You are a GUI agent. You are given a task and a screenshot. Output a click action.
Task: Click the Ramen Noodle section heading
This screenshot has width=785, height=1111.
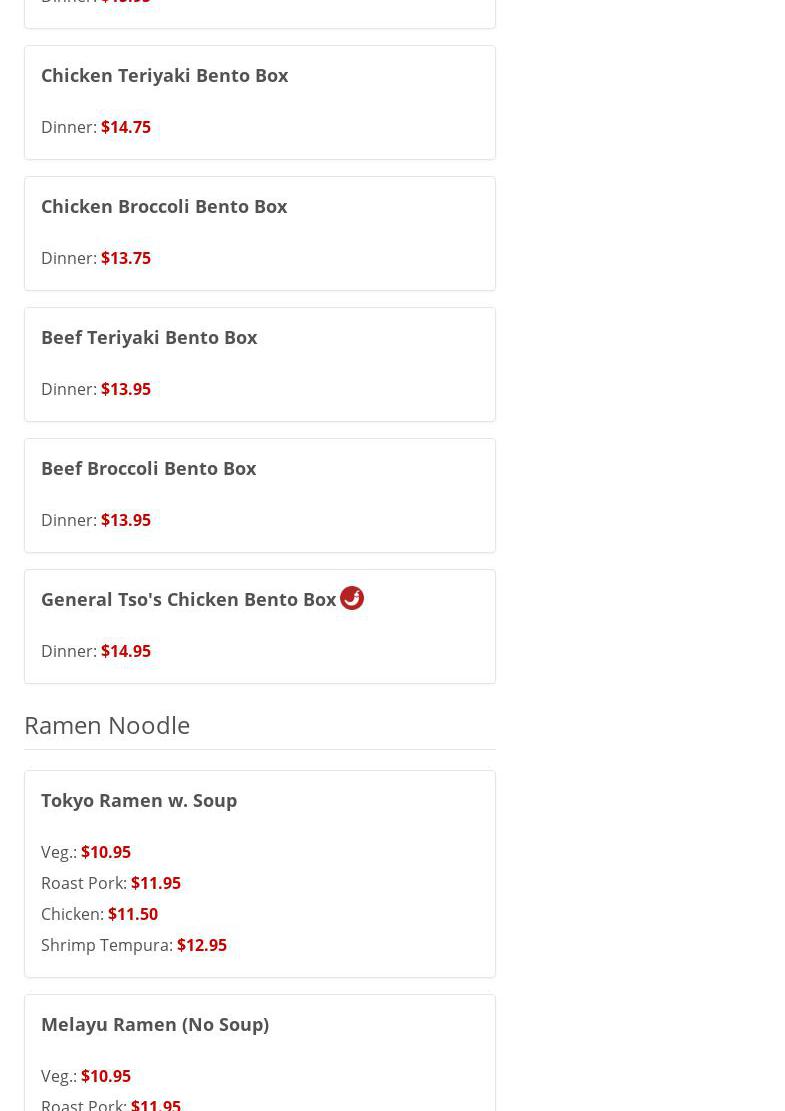click(x=107, y=725)
